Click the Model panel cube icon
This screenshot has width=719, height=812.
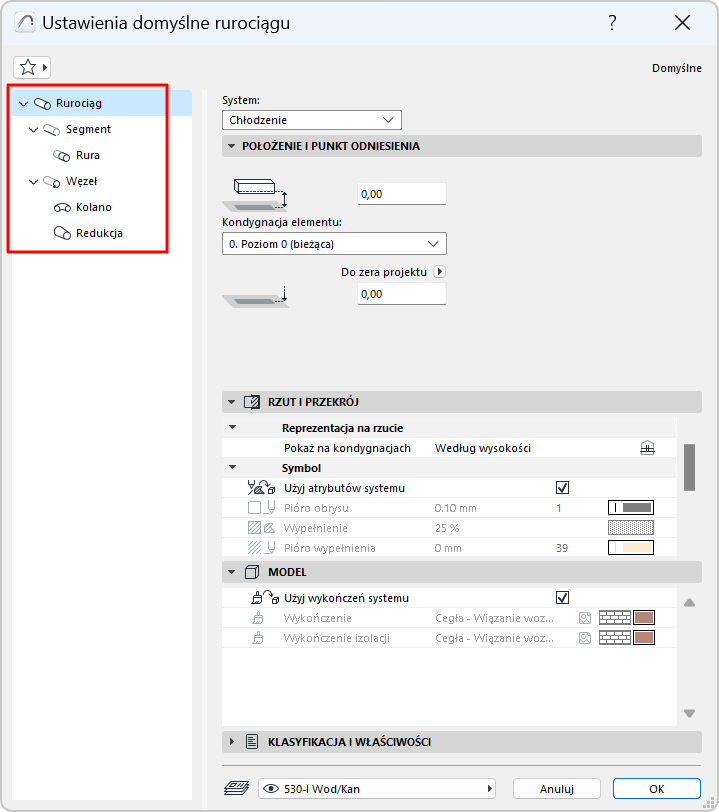[x=252, y=572]
